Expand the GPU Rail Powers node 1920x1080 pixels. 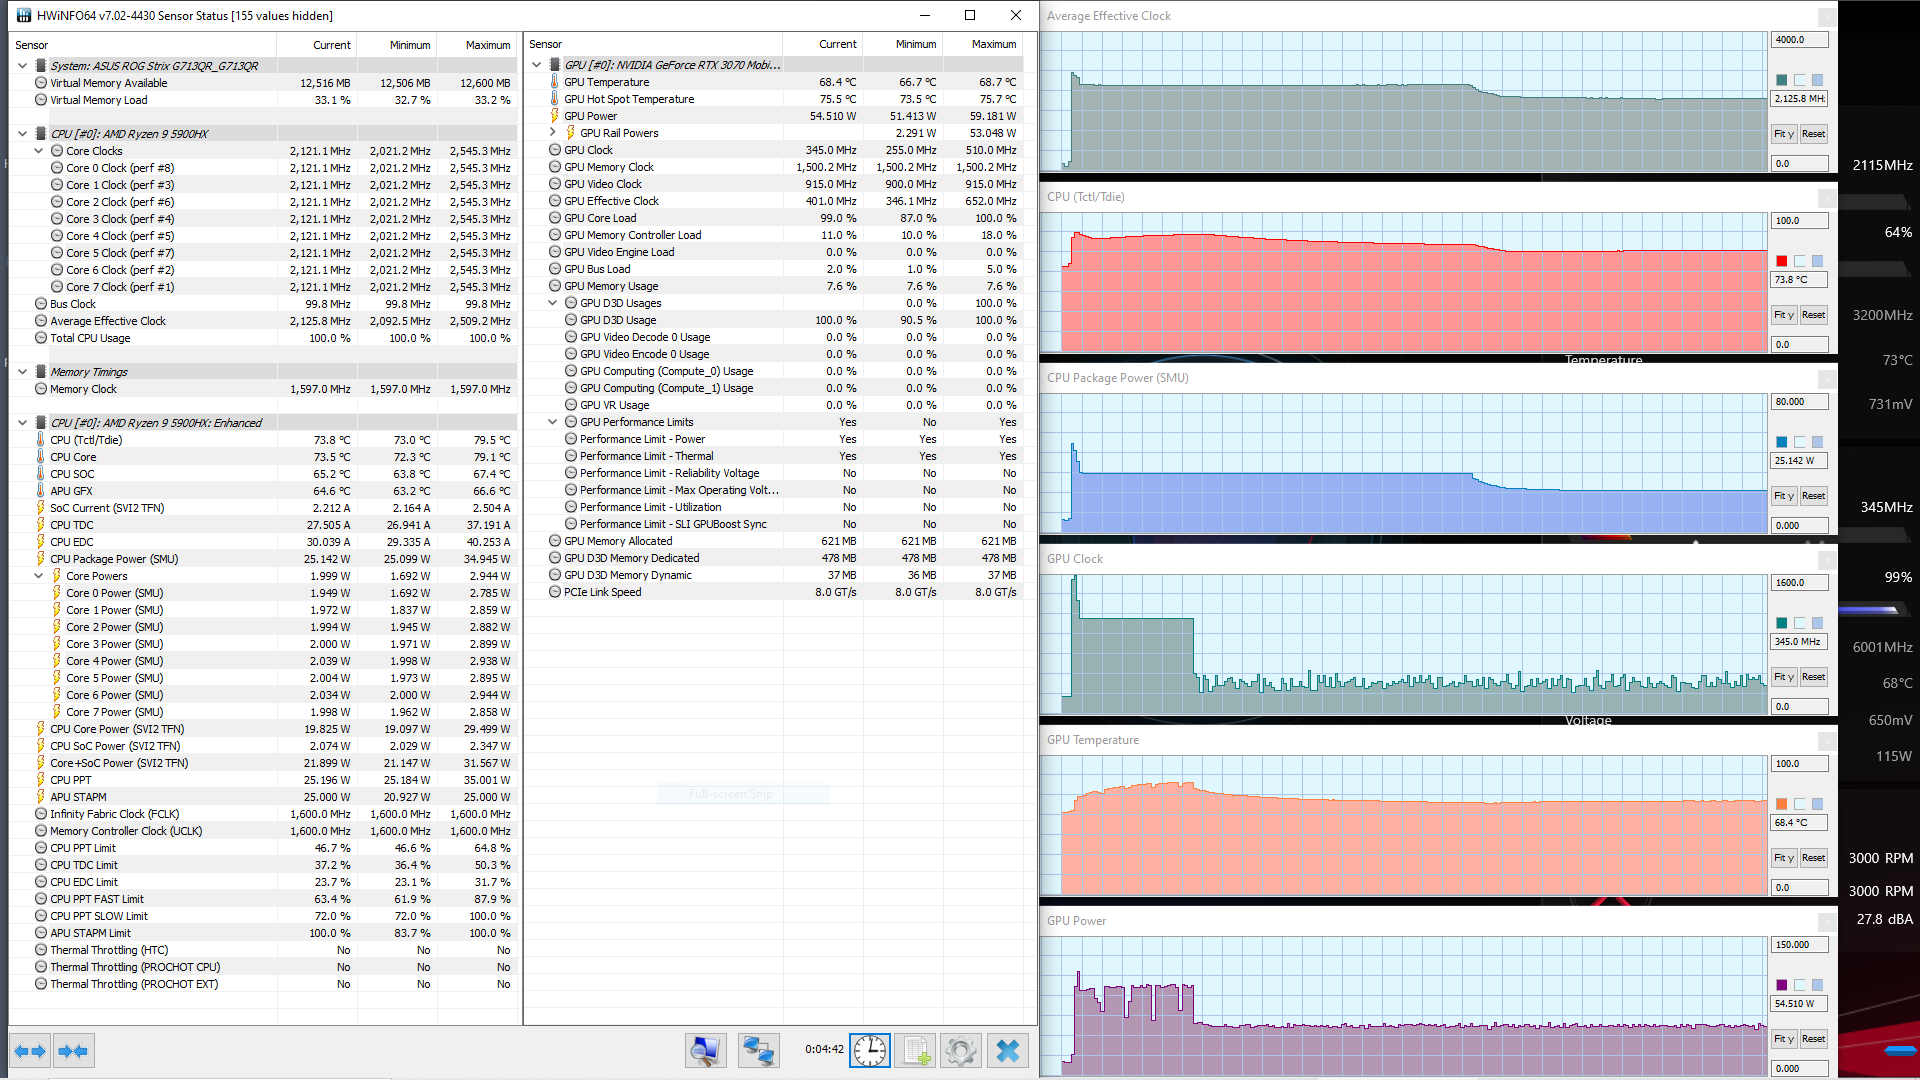pyautogui.click(x=553, y=133)
